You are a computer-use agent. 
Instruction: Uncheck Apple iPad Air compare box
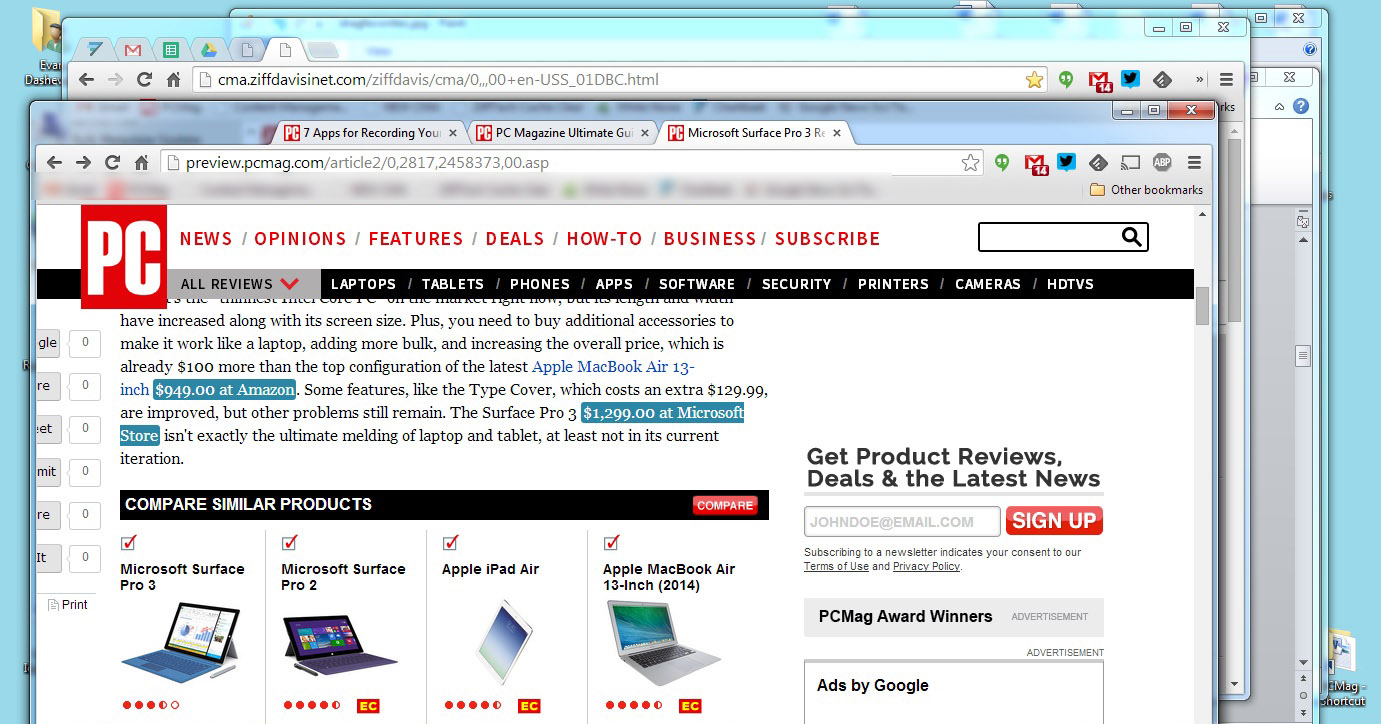(x=450, y=543)
